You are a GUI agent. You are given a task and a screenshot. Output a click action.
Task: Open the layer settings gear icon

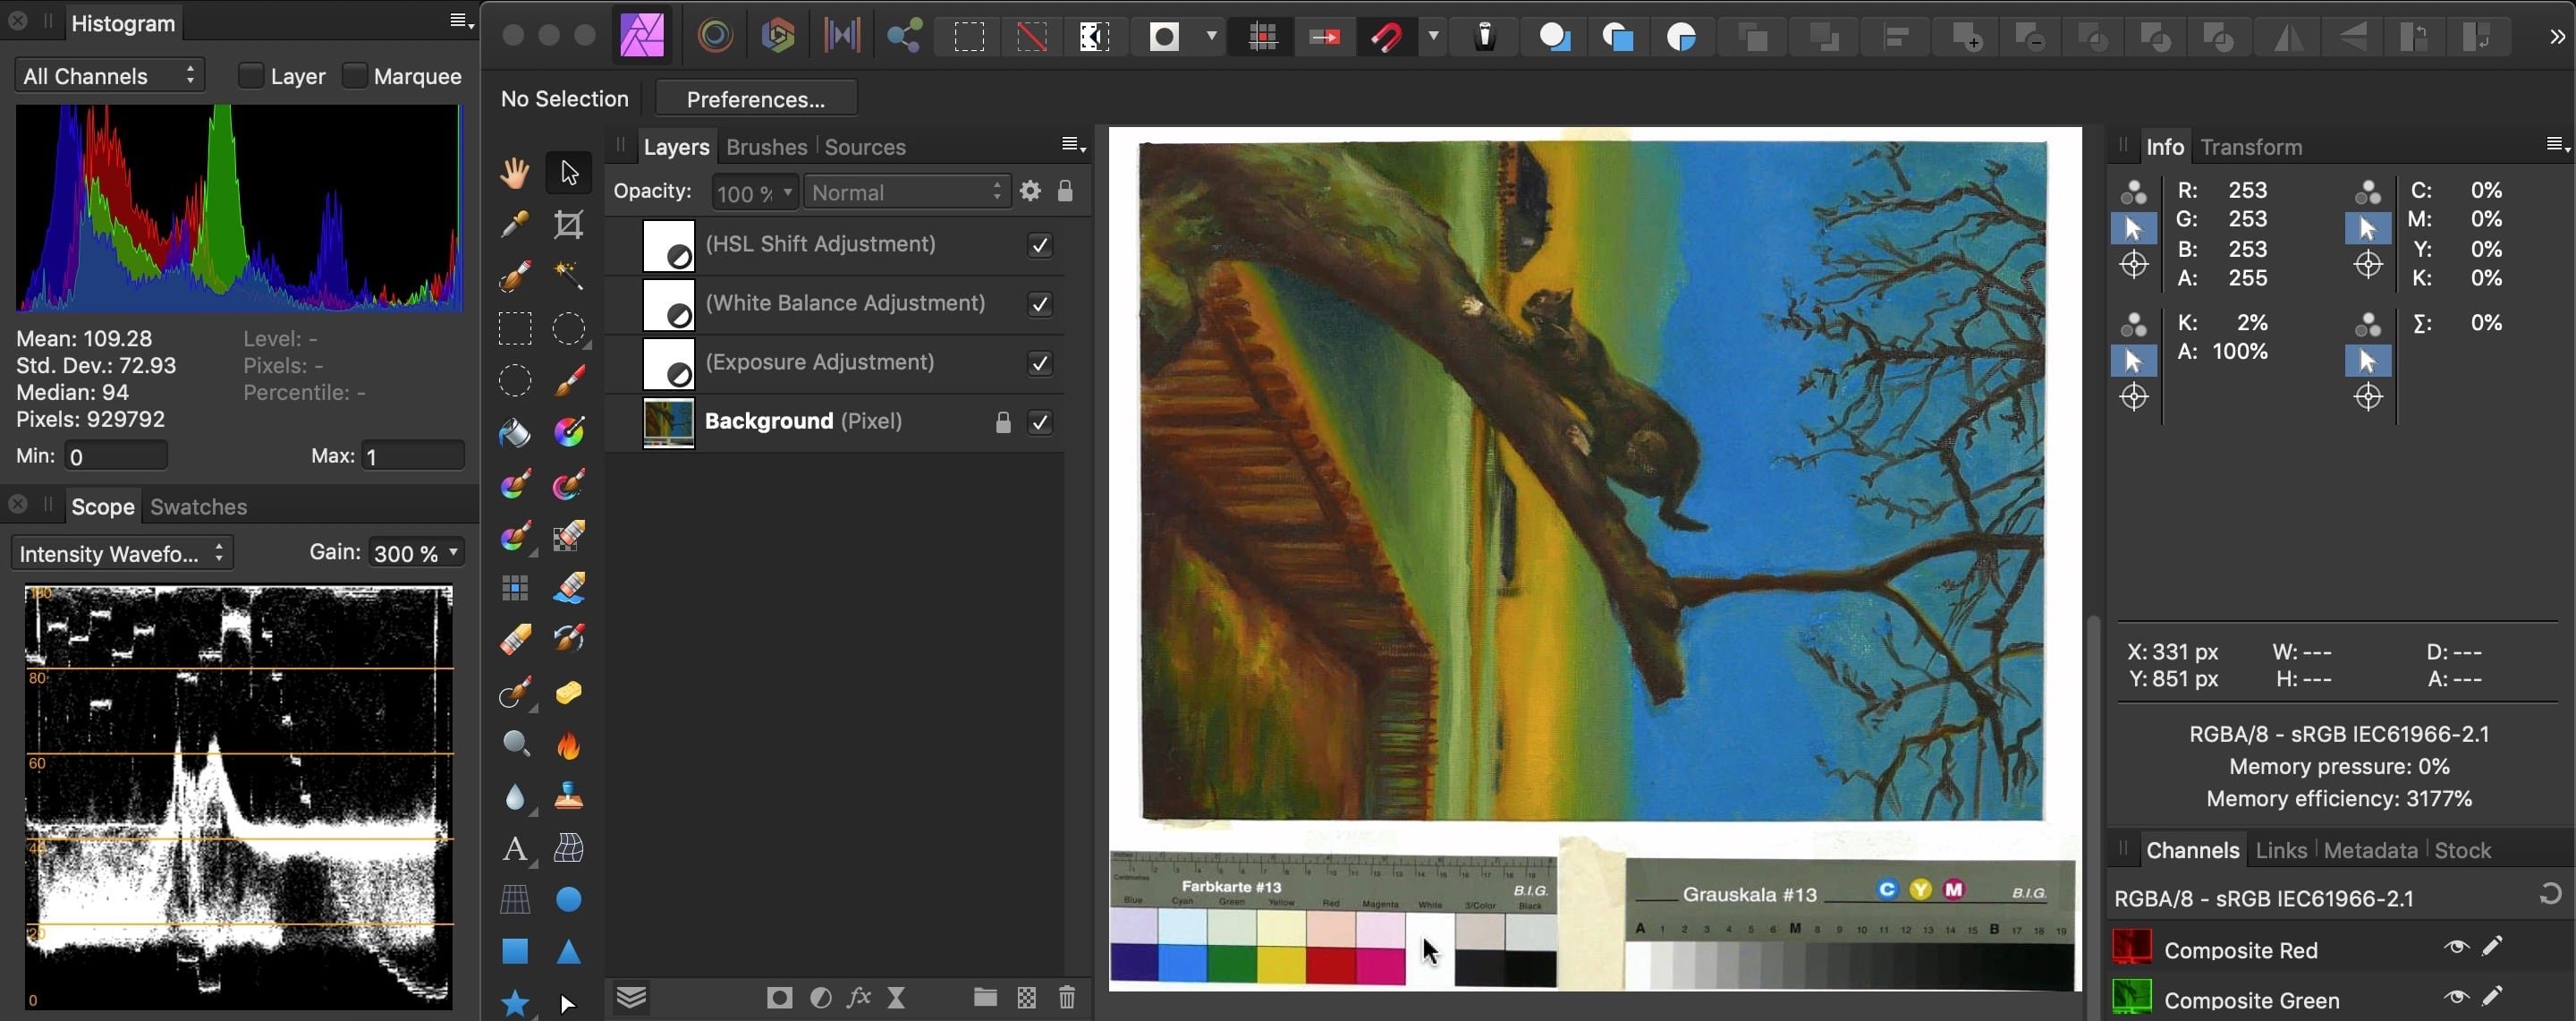pyautogui.click(x=1030, y=191)
